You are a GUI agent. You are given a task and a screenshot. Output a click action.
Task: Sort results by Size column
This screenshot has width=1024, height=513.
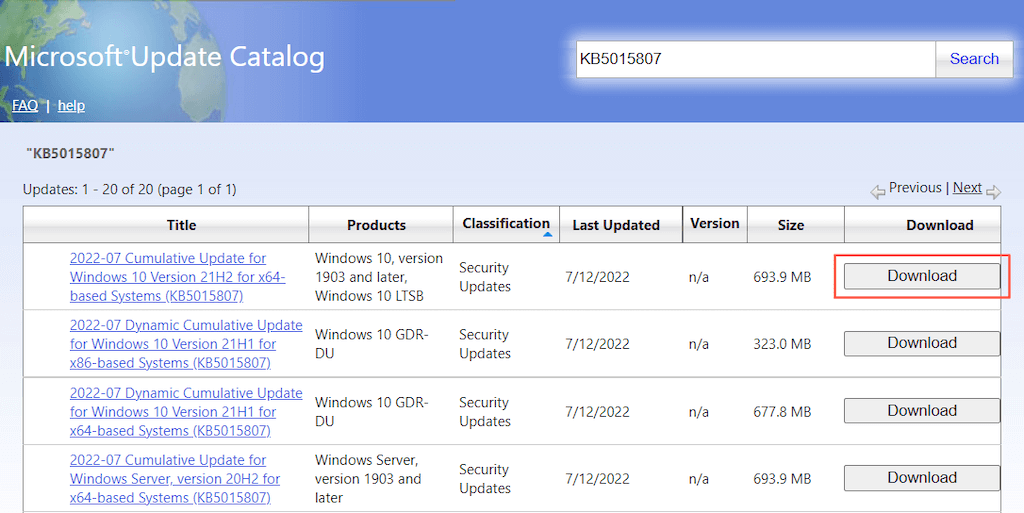[790, 225]
